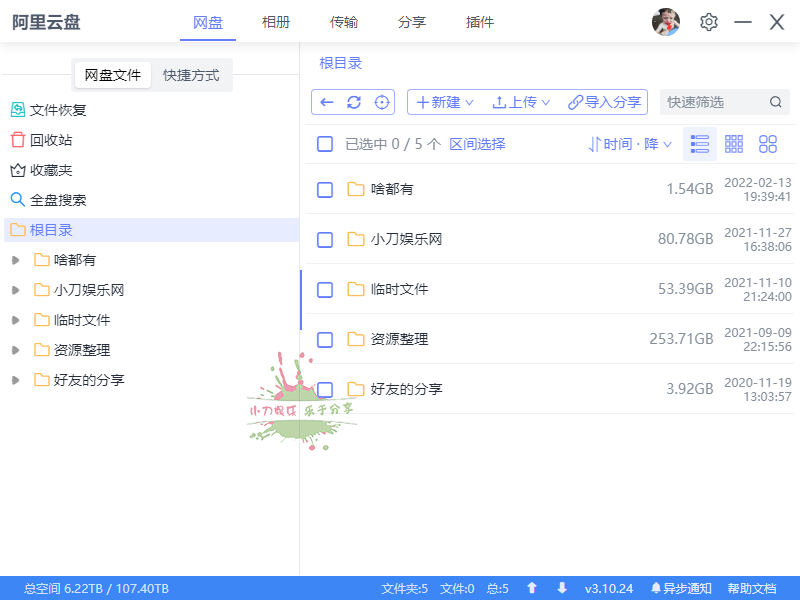Click the 全盘搜索 search icon
This screenshot has width=800, height=600.
(18, 199)
